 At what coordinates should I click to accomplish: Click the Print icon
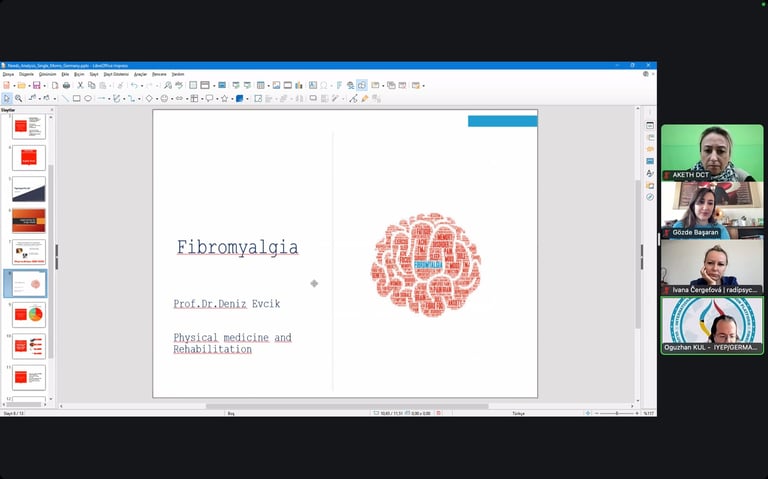pyautogui.click(x=66, y=86)
